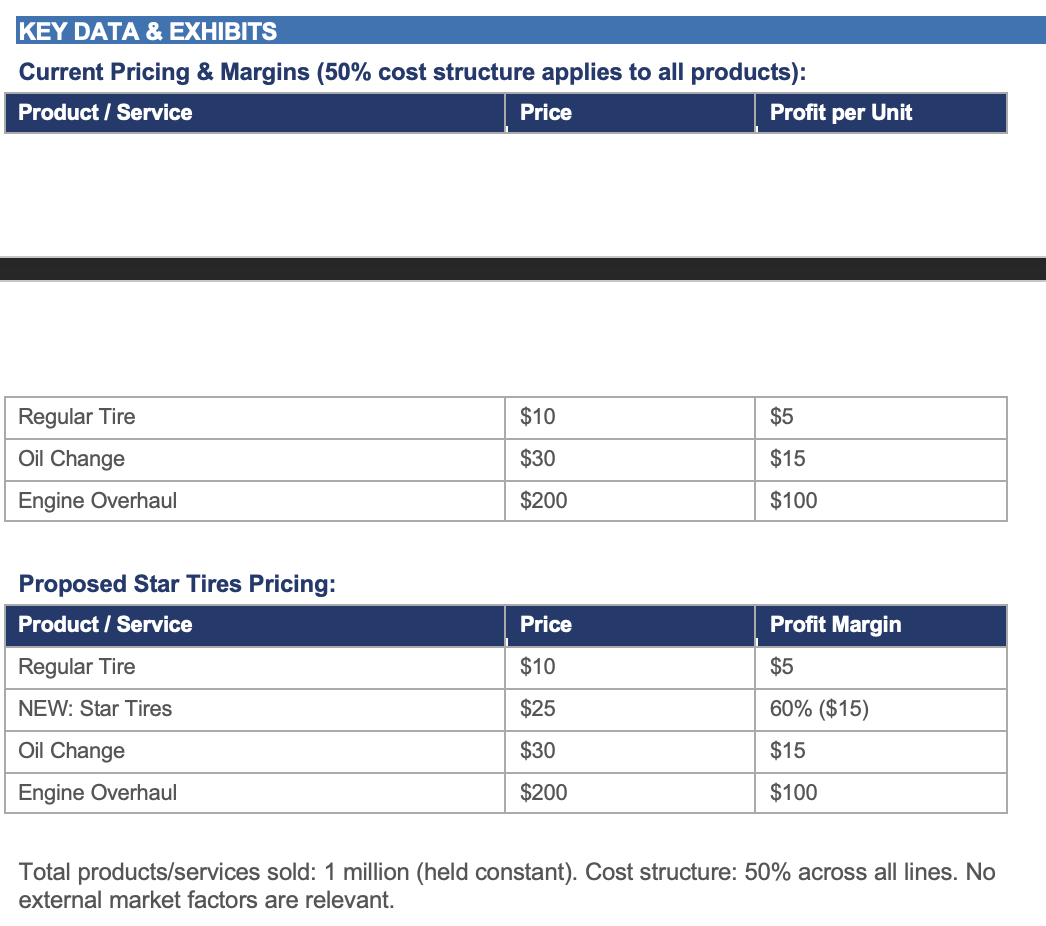Click the $5 margin in proposed table
Screen dimensions: 1046x926
[781, 666]
